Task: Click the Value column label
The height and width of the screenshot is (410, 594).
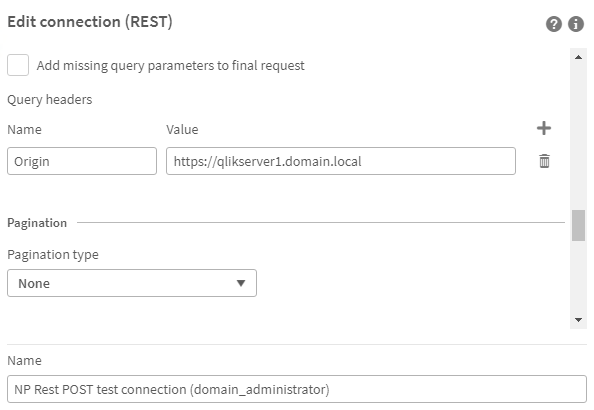Action: [x=182, y=130]
